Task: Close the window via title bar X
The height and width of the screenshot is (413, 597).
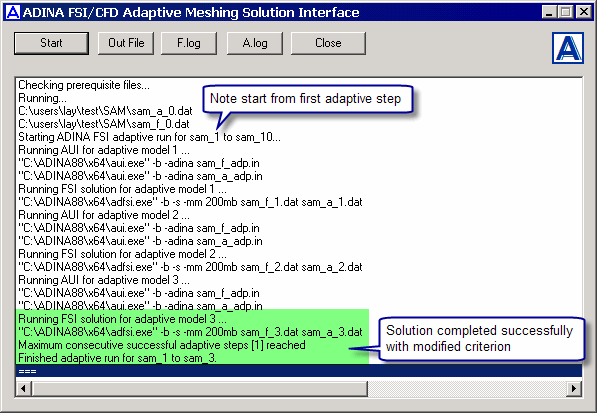Action: [x=584, y=12]
